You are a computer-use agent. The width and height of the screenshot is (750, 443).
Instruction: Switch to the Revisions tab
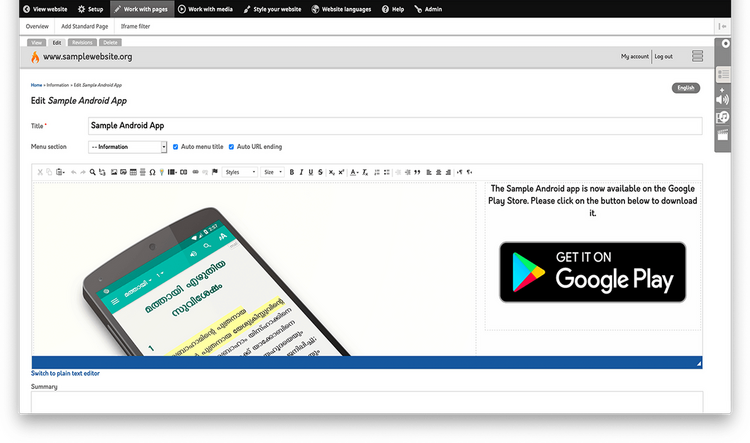[x=82, y=43]
